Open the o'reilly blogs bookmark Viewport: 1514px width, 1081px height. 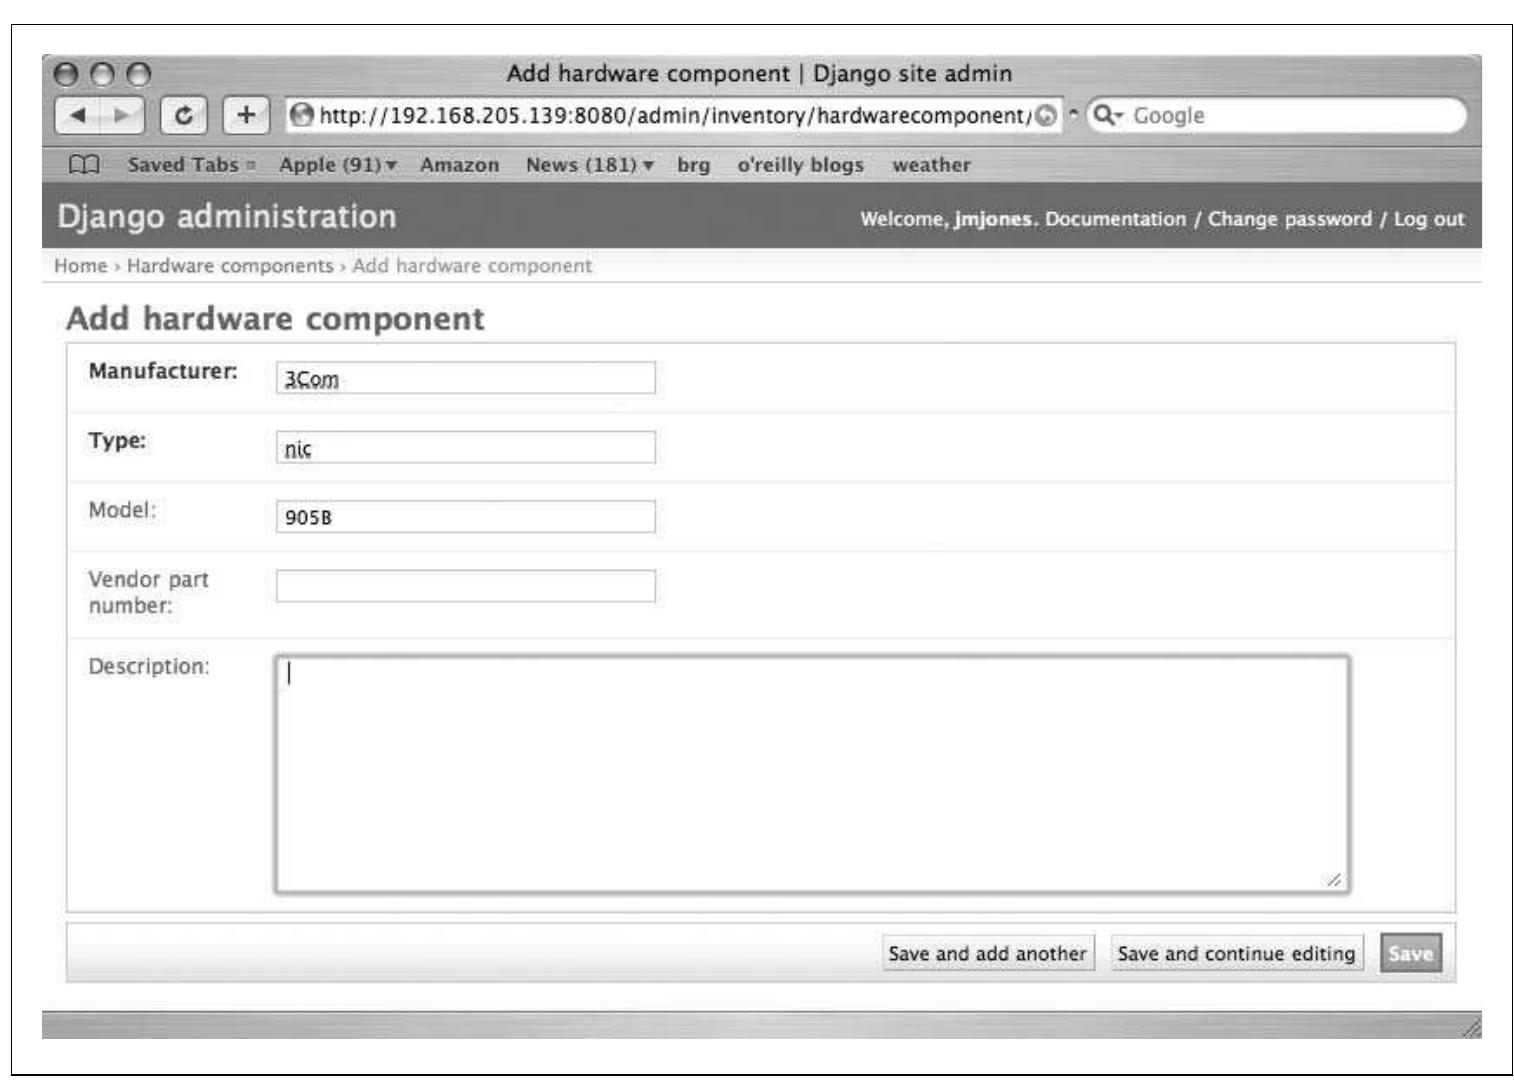pos(800,165)
